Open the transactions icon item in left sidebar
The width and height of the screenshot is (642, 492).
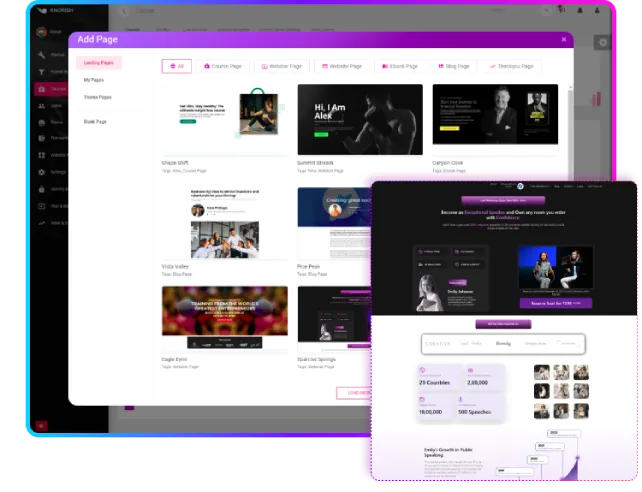42,138
